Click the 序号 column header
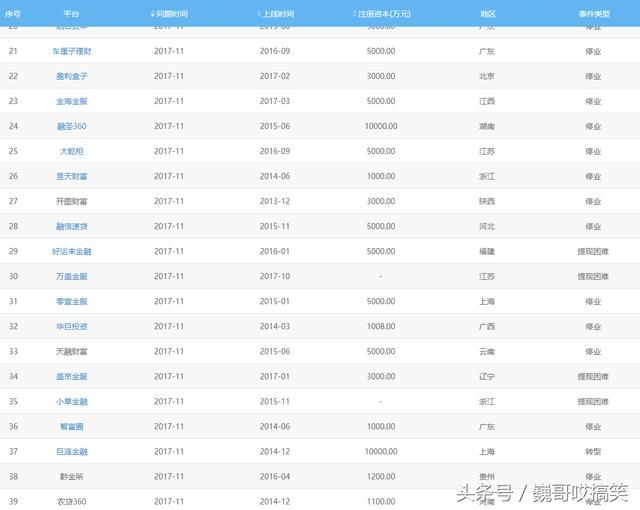Viewport: 640px width, 510px height. click(13, 14)
